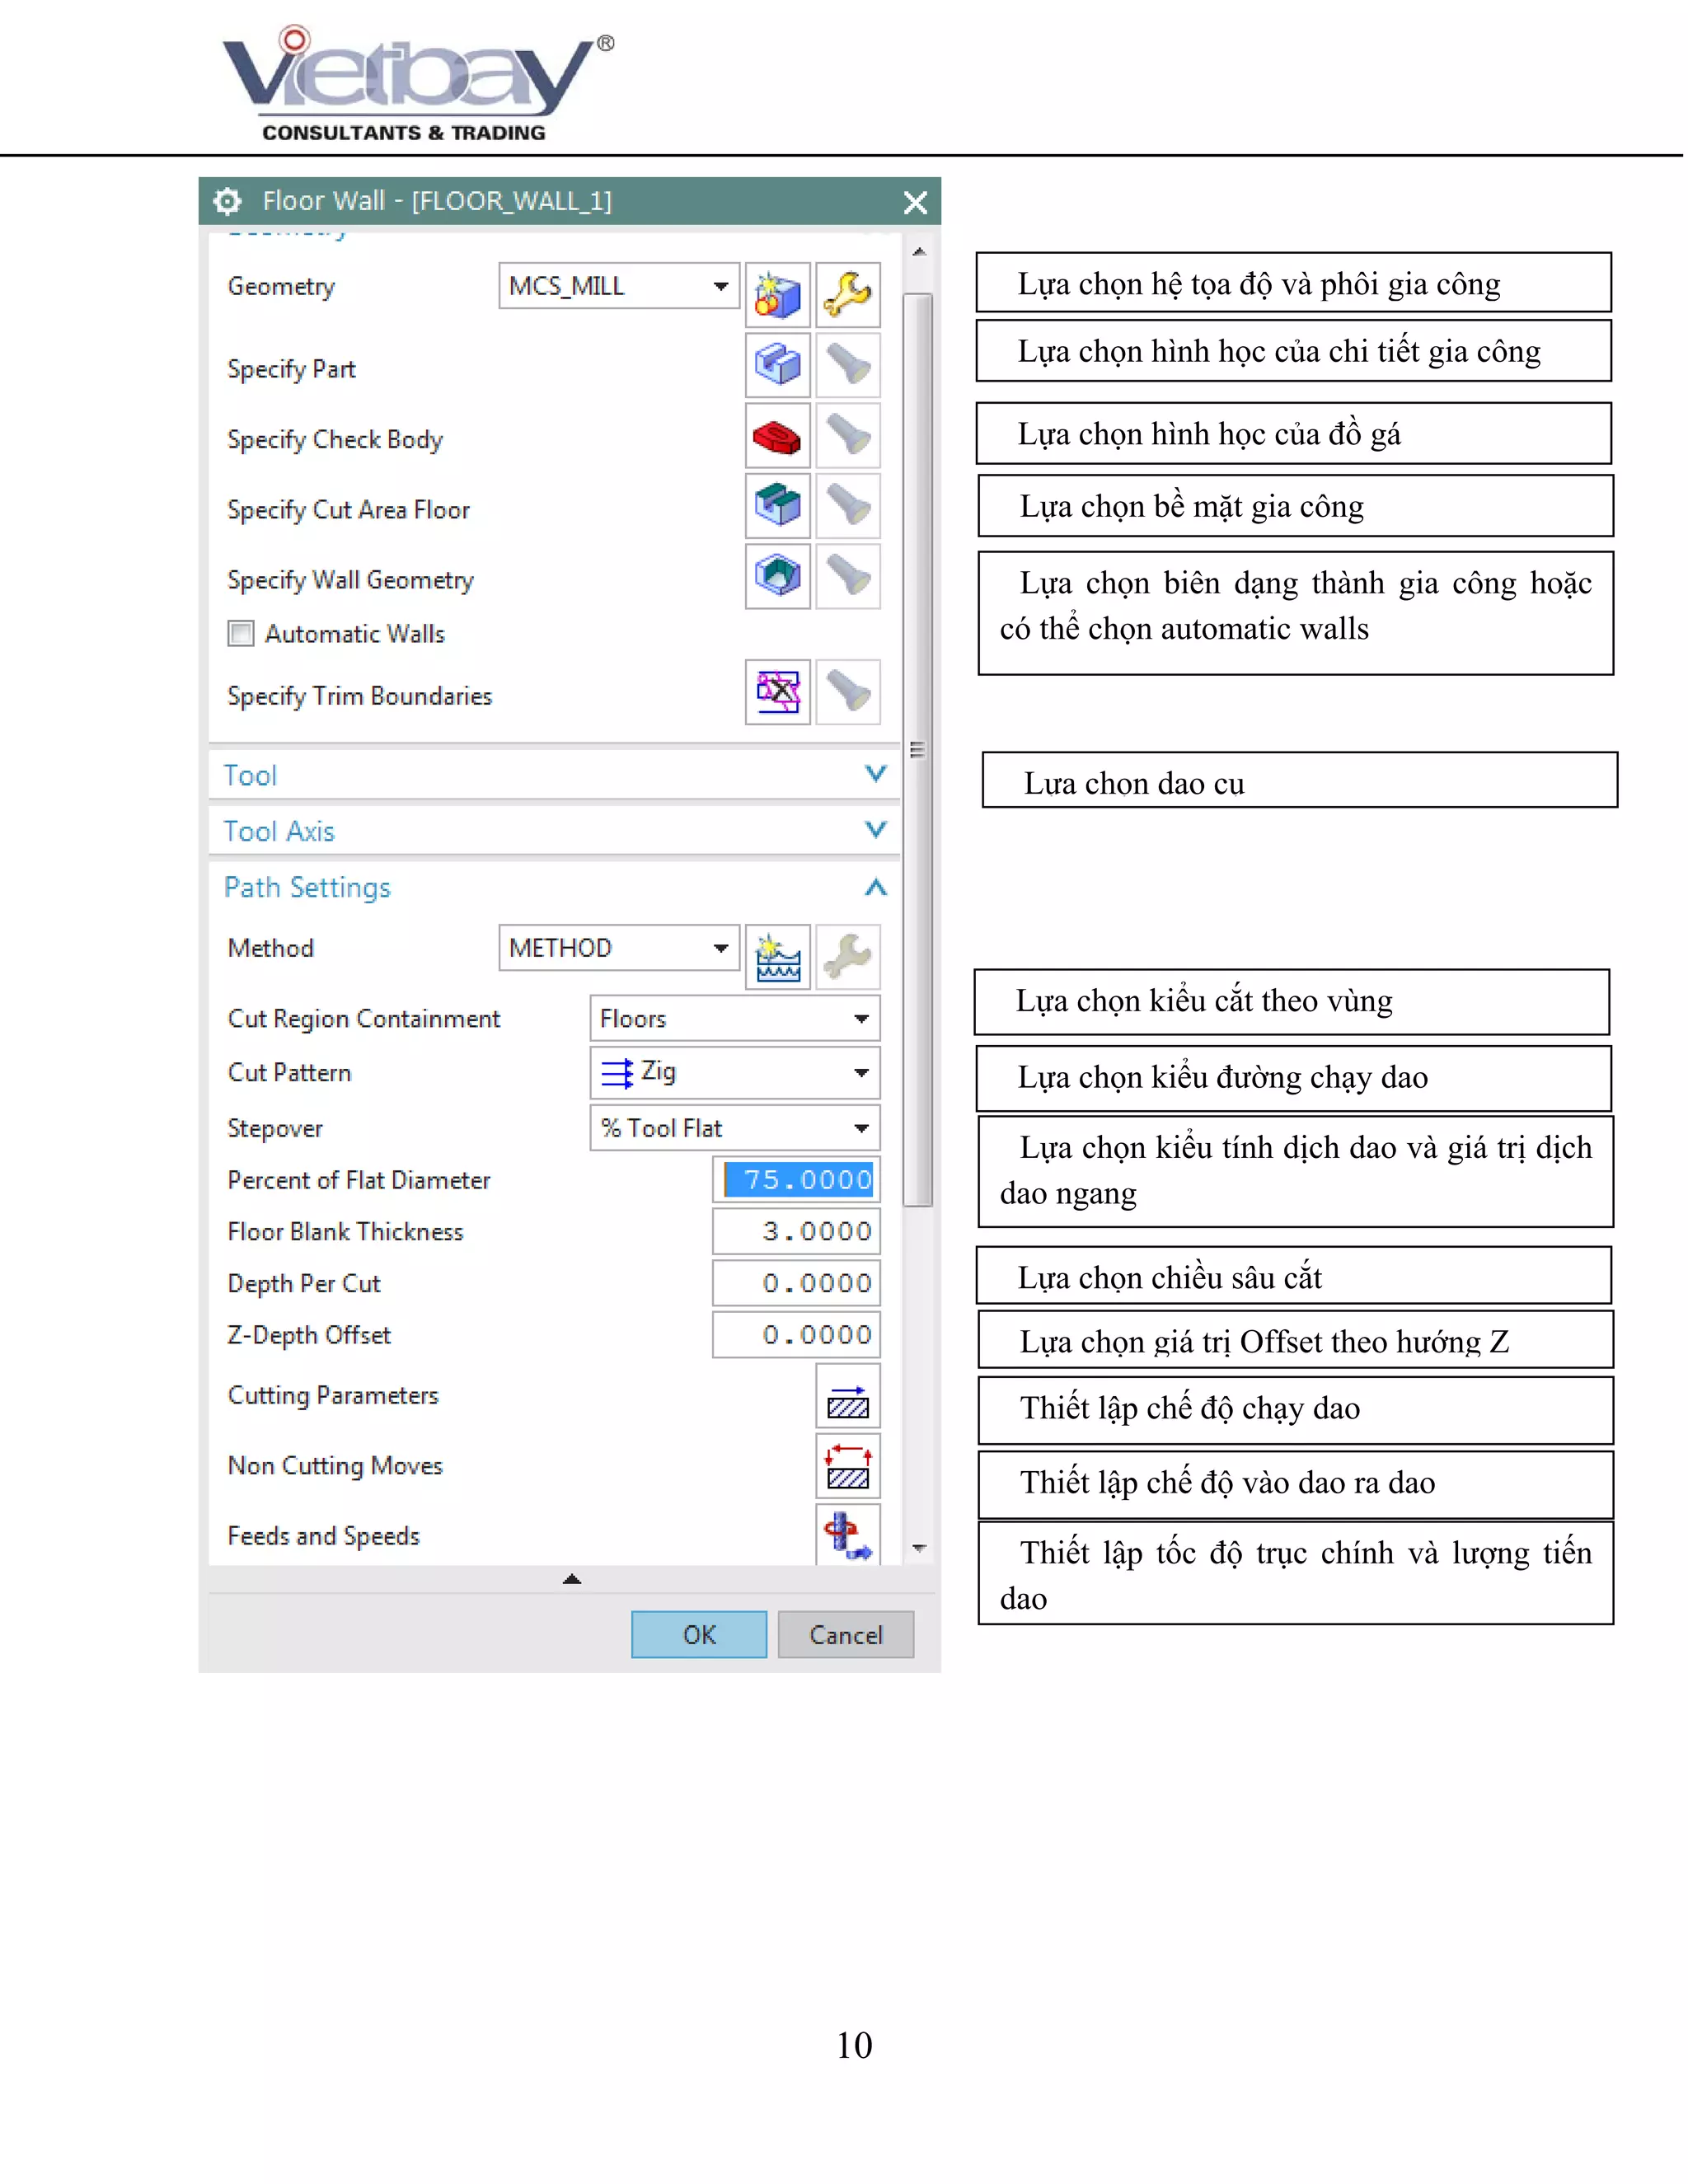1688x2184 pixels.
Task: Create a new method using the Method icon
Action: click(x=777, y=958)
